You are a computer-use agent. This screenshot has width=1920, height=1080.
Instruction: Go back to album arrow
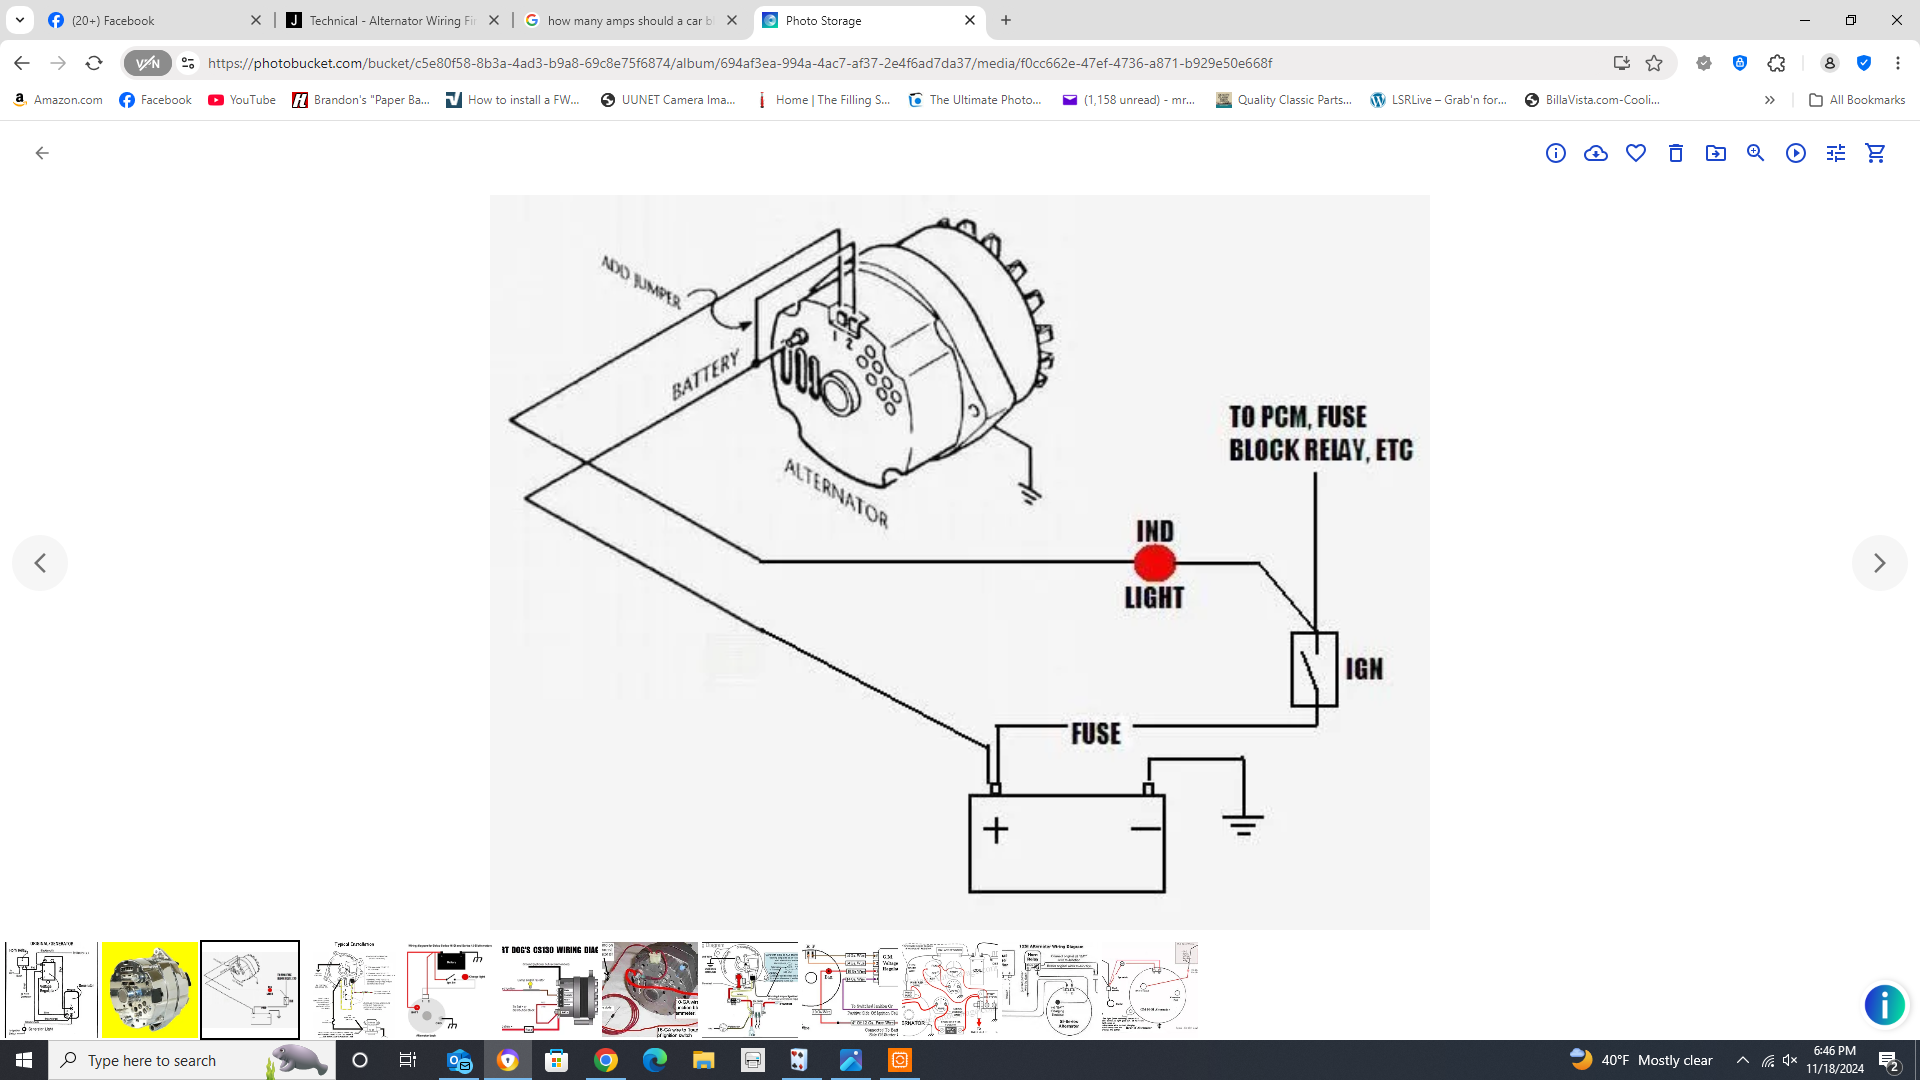[x=42, y=153]
